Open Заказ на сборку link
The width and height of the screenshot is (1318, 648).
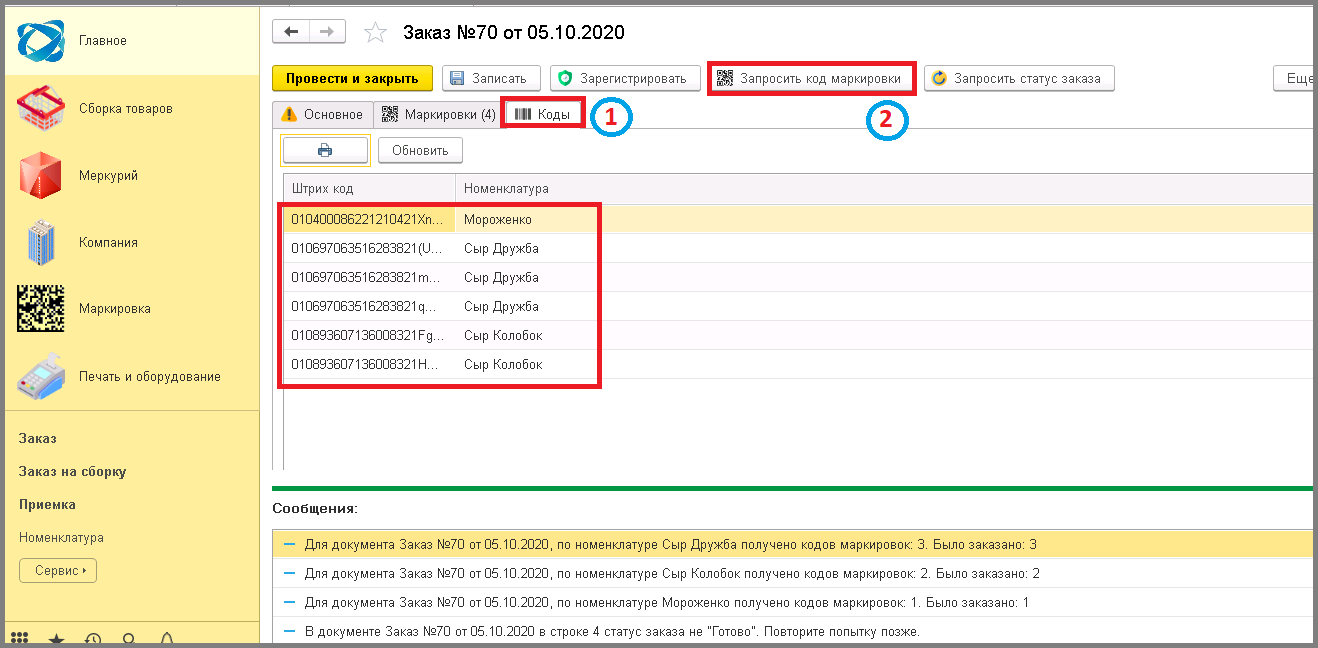pos(73,471)
